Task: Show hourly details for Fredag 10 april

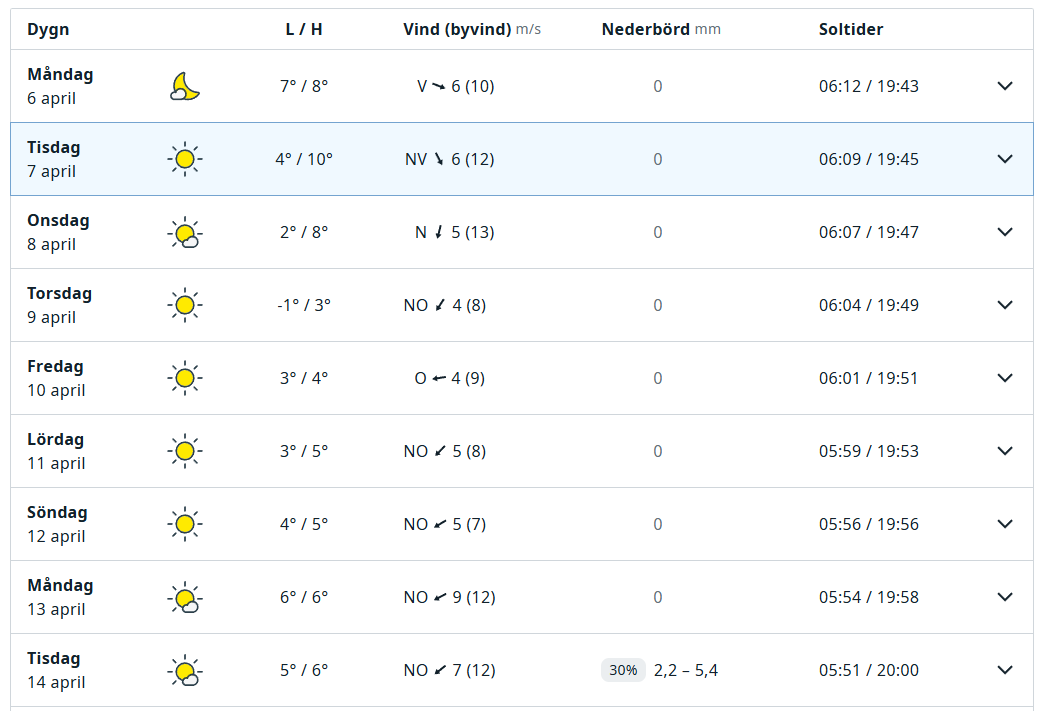Action: pyautogui.click(x=1005, y=378)
